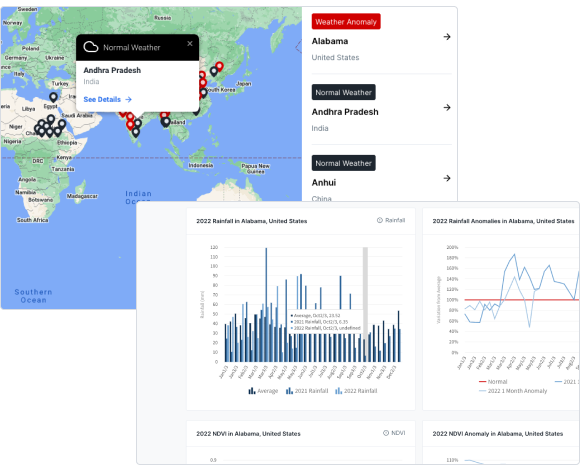Screen dimensions: 580x472
Task: Close the Normal Weather map popup
Action: [190, 44]
